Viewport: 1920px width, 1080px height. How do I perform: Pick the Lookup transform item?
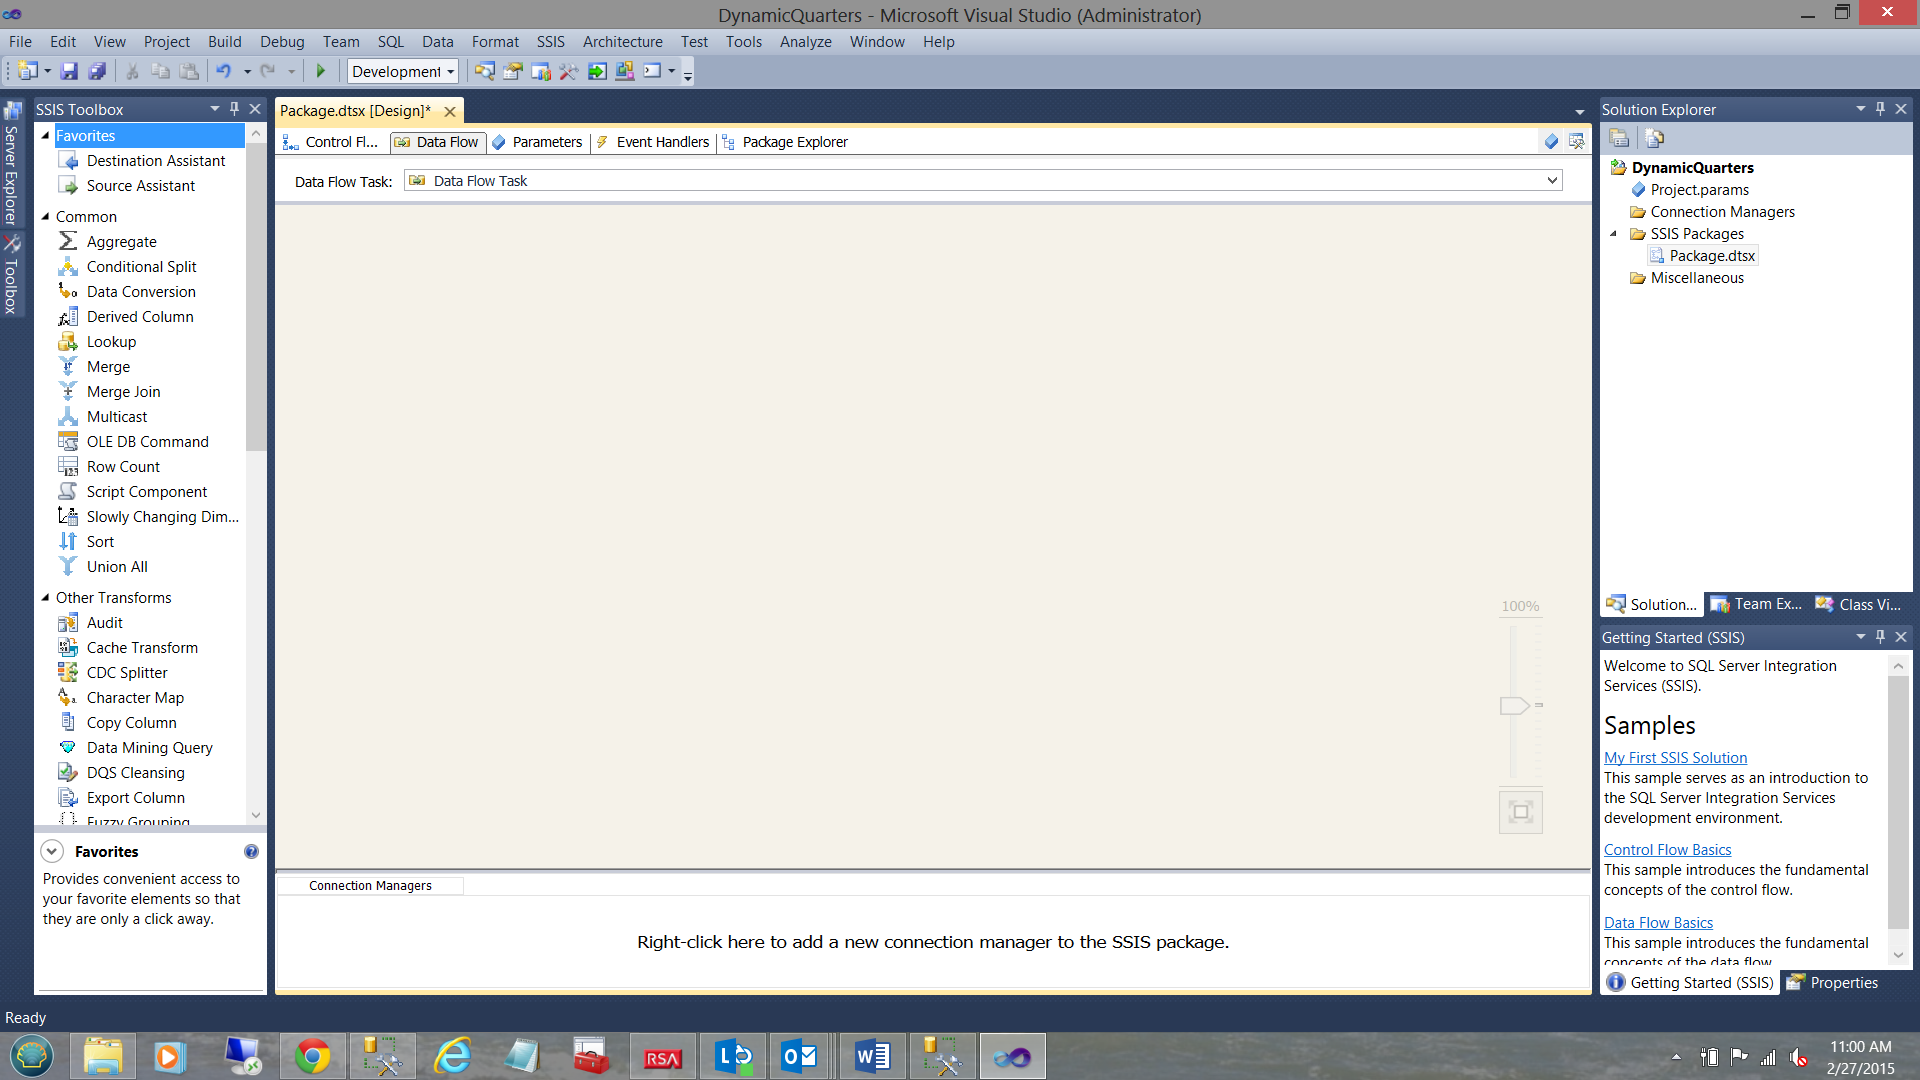click(x=111, y=341)
